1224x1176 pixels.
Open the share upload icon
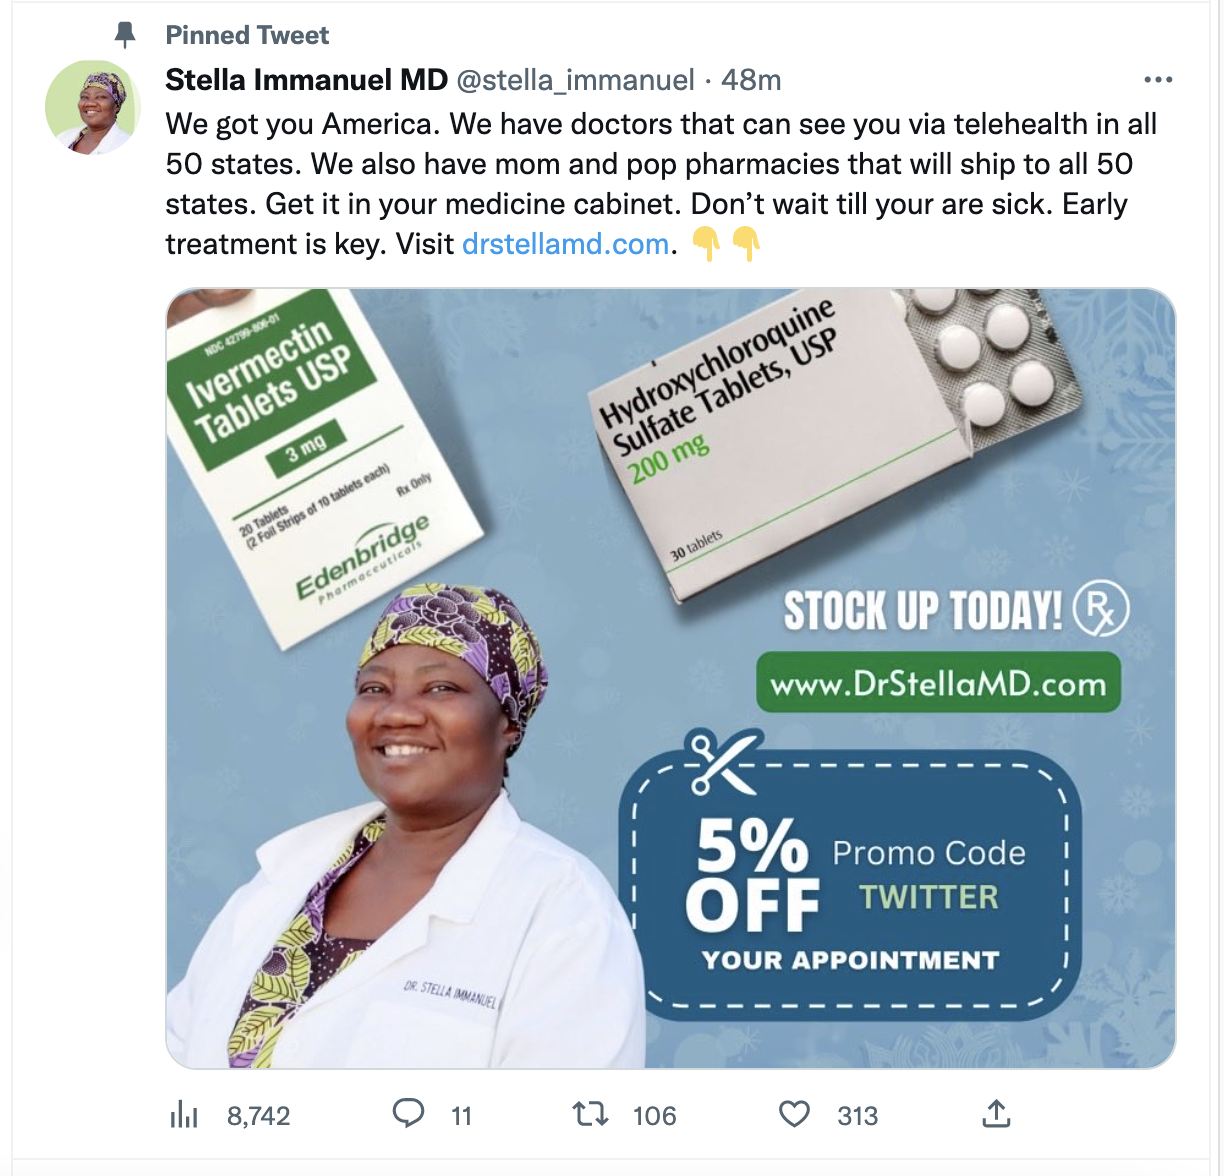[997, 1113]
